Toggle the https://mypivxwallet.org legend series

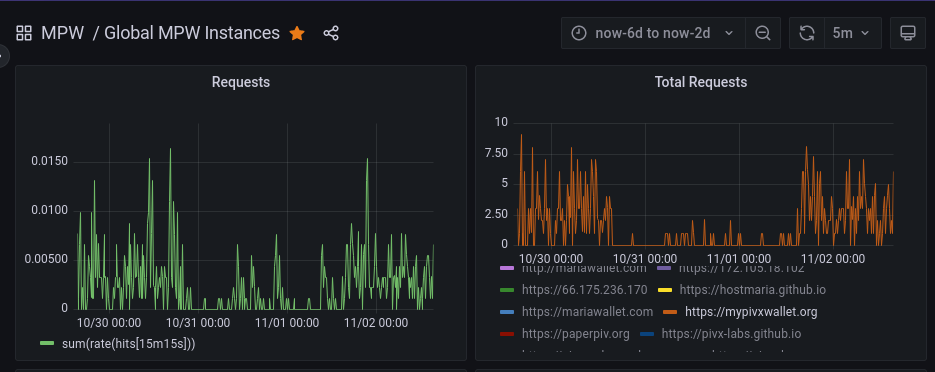[x=751, y=312]
